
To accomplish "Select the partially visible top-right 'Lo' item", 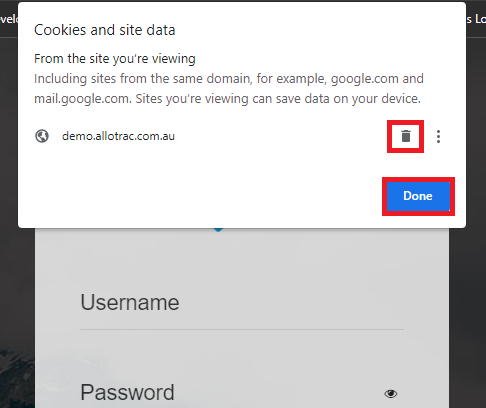I will coord(476,19).
